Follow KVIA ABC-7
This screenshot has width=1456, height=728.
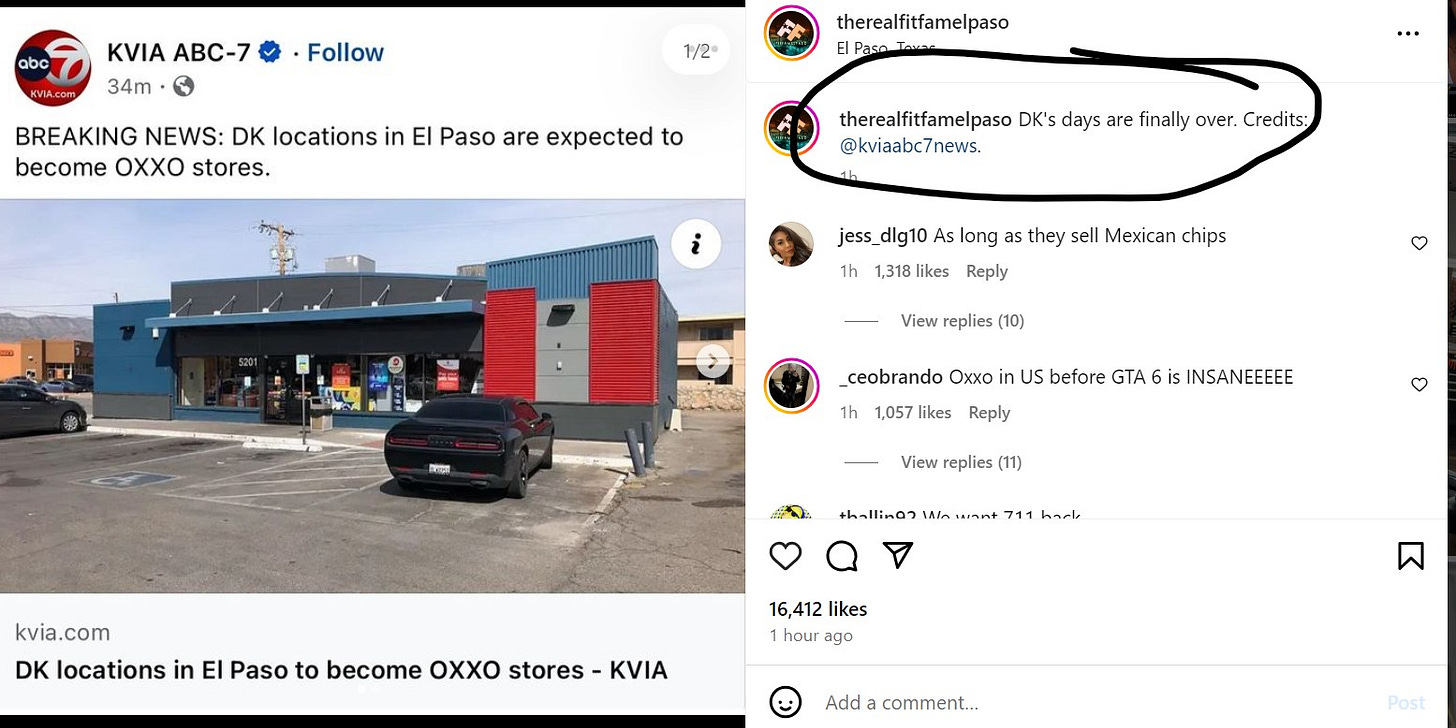(345, 53)
